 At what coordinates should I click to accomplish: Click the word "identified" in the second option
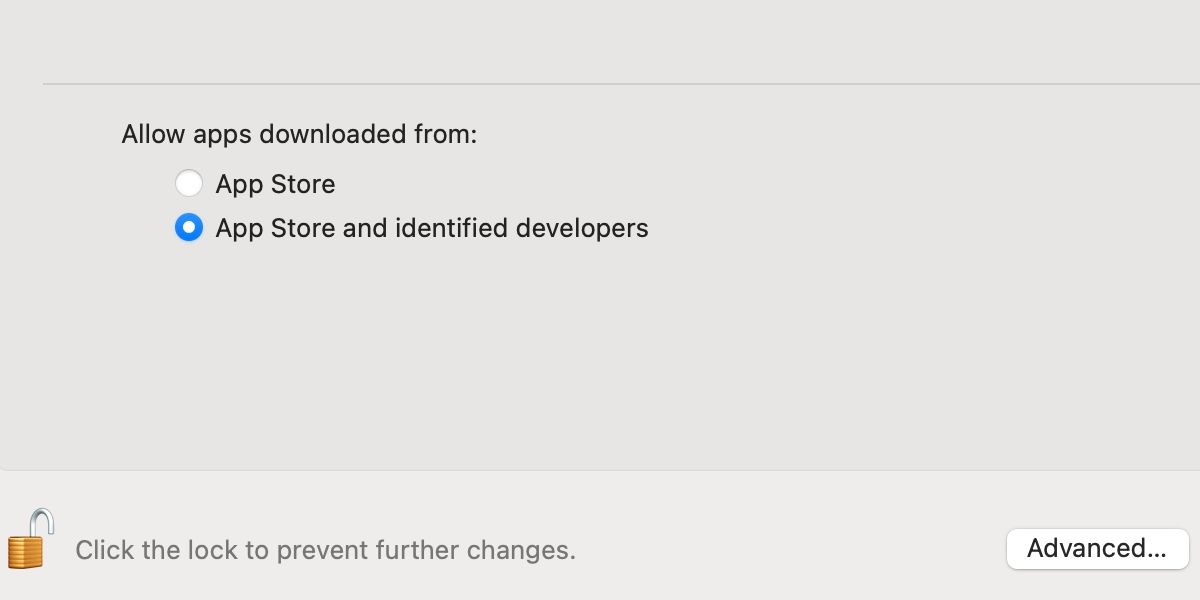pyautogui.click(x=452, y=228)
